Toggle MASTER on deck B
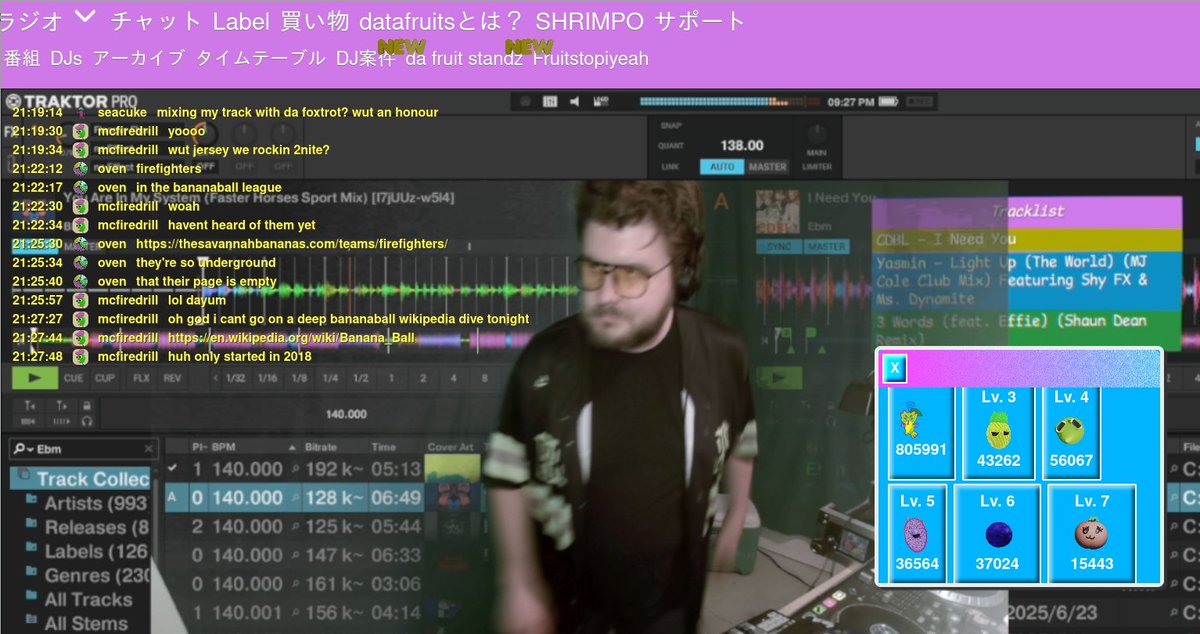 point(827,246)
